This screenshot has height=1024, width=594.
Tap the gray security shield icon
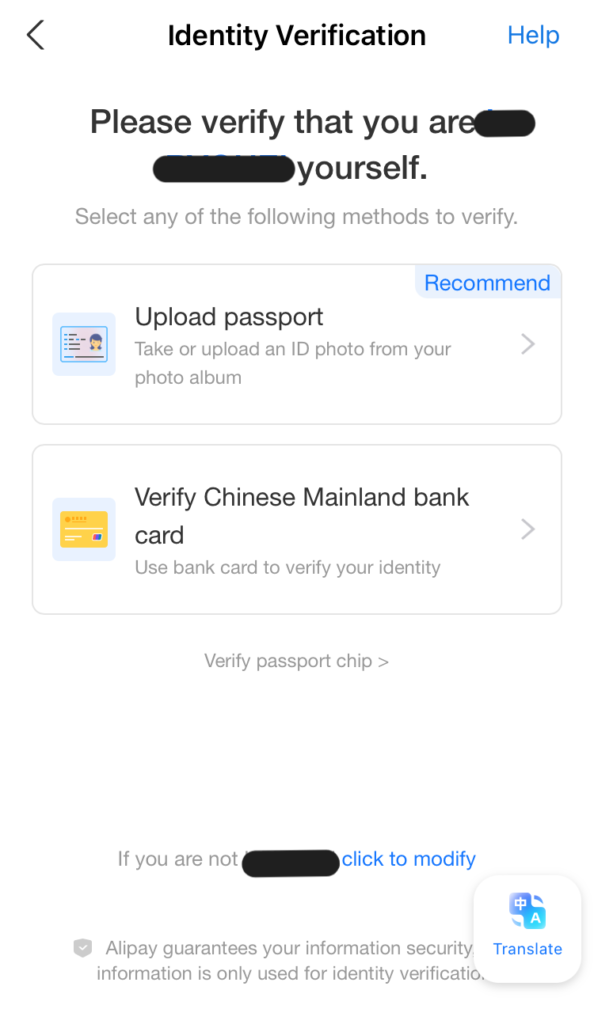coord(82,948)
